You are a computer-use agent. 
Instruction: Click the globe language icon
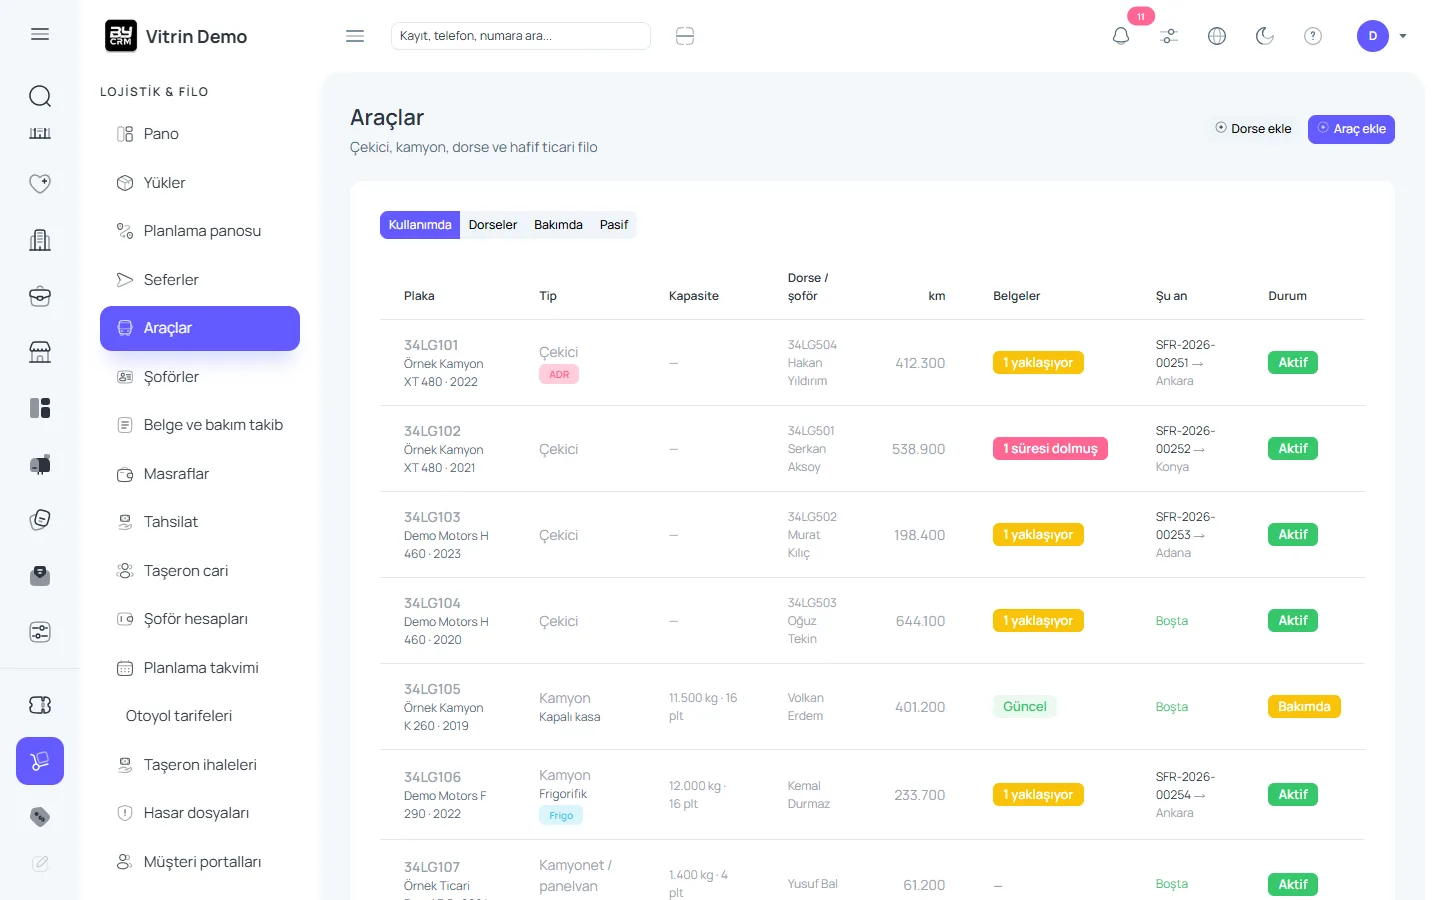point(1217,36)
